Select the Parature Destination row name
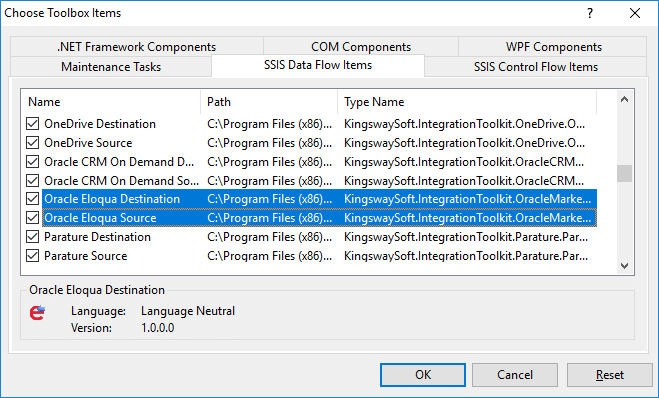Image resolution: width=659 pixels, height=398 pixels. (98, 237)
